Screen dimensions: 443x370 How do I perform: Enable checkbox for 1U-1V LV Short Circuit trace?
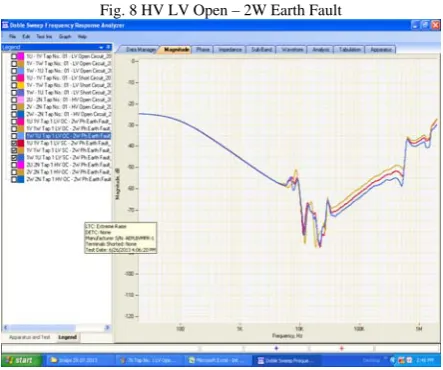14,78
